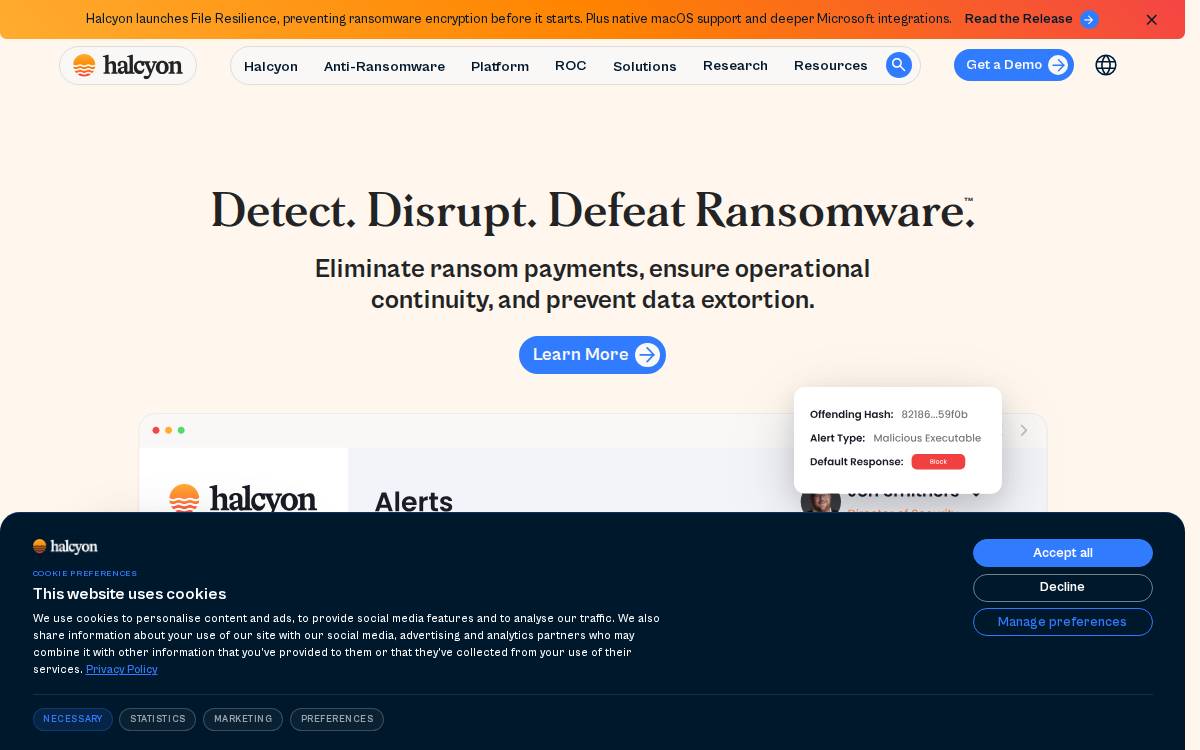Click the Halcyon logo in dashboard preview
Screen dimensions: 1200x750
coord(243,499)
